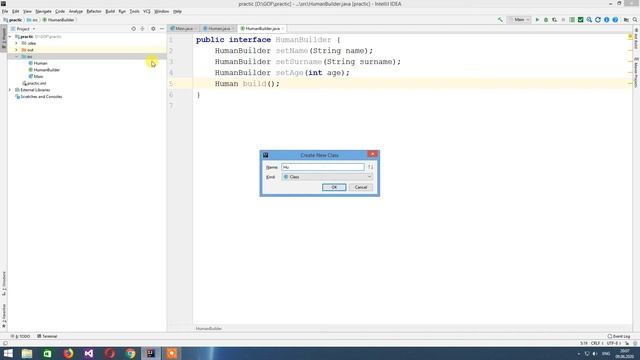
Task: Click the Build project hammer icon
Action: (500, 20)
